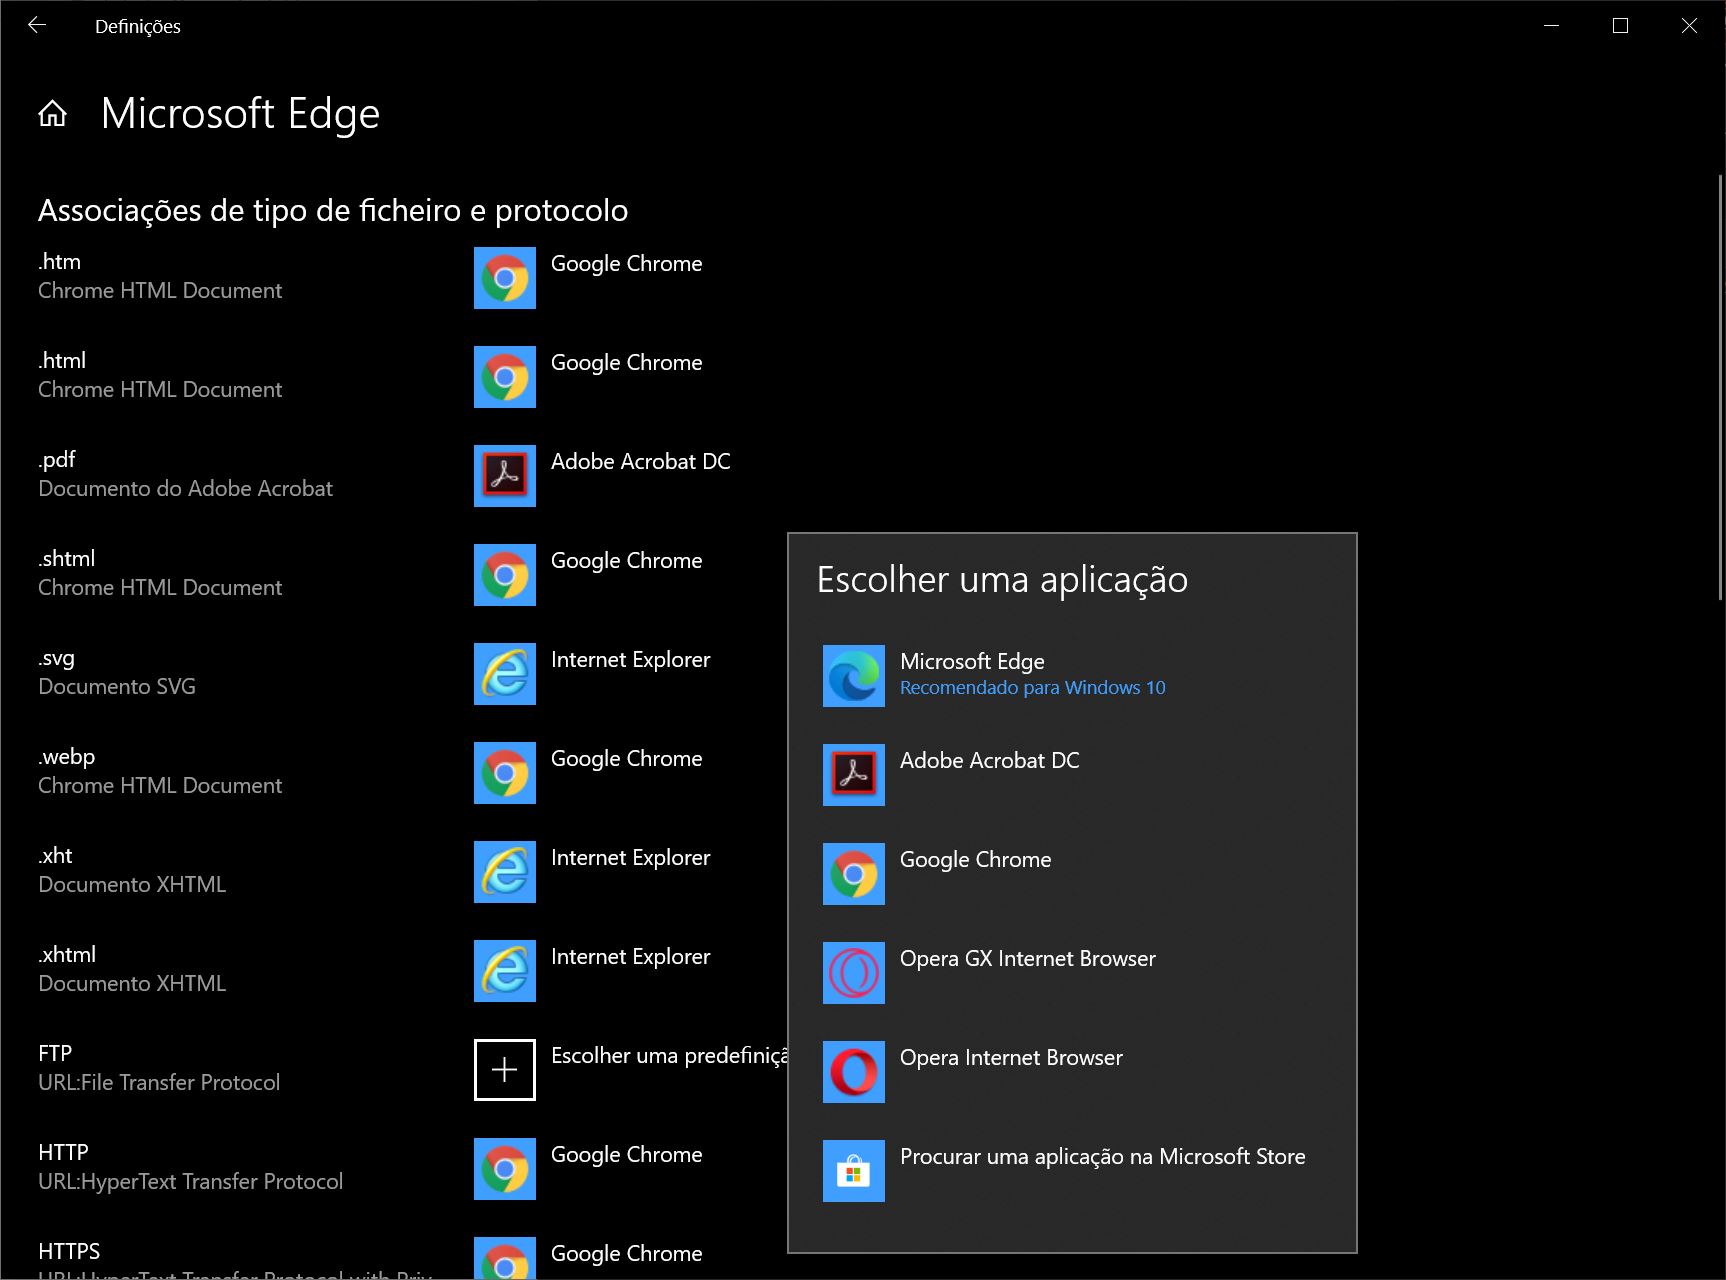Image resolution: width=1726 pixels, height=1280 pixels.
Task: Click the .pdf file type label
Action: tap(57, 460)
